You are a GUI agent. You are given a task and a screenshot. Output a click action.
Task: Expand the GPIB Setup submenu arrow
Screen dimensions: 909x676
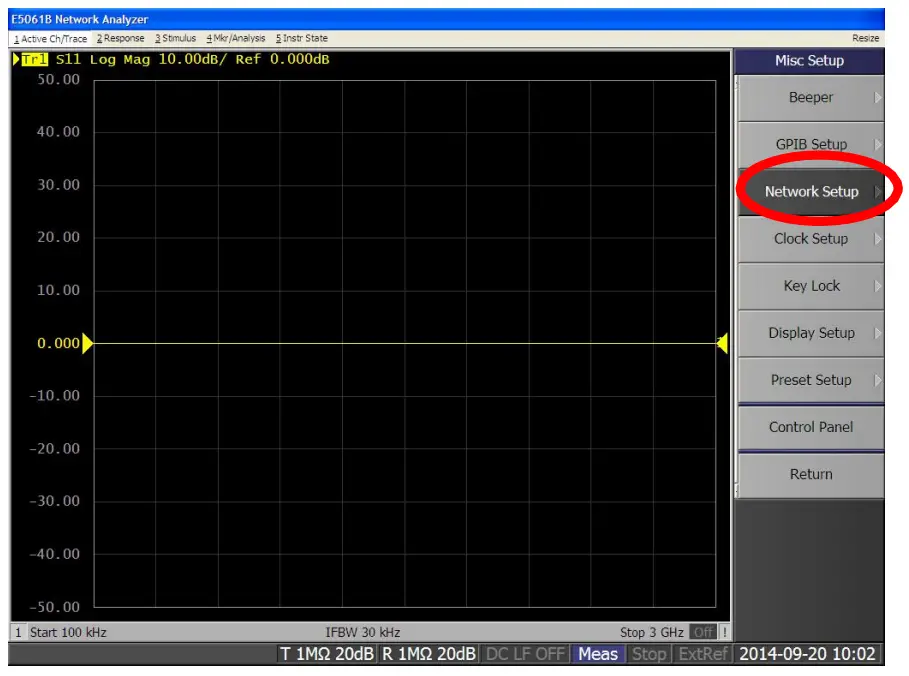878,144
